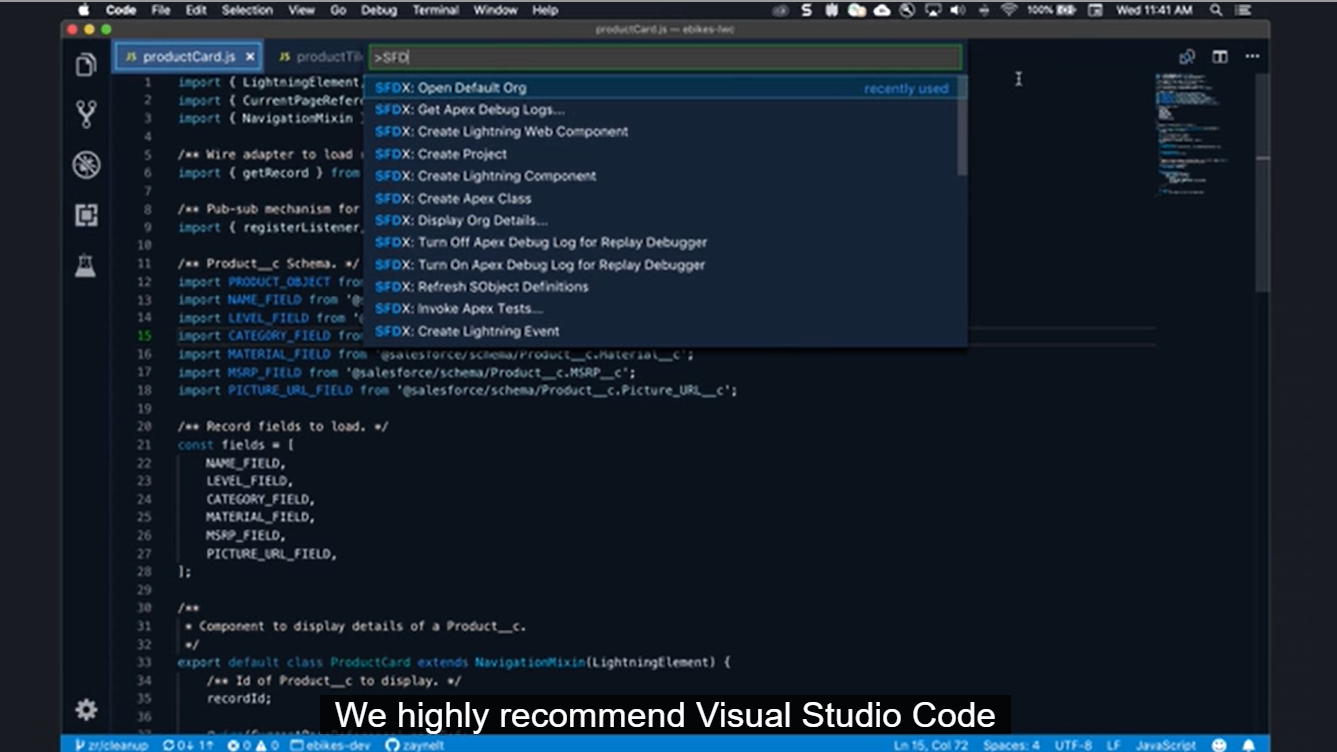Change indentation via Spaces: 4
Screen dimensions: 1337x752
(1011, 744)
